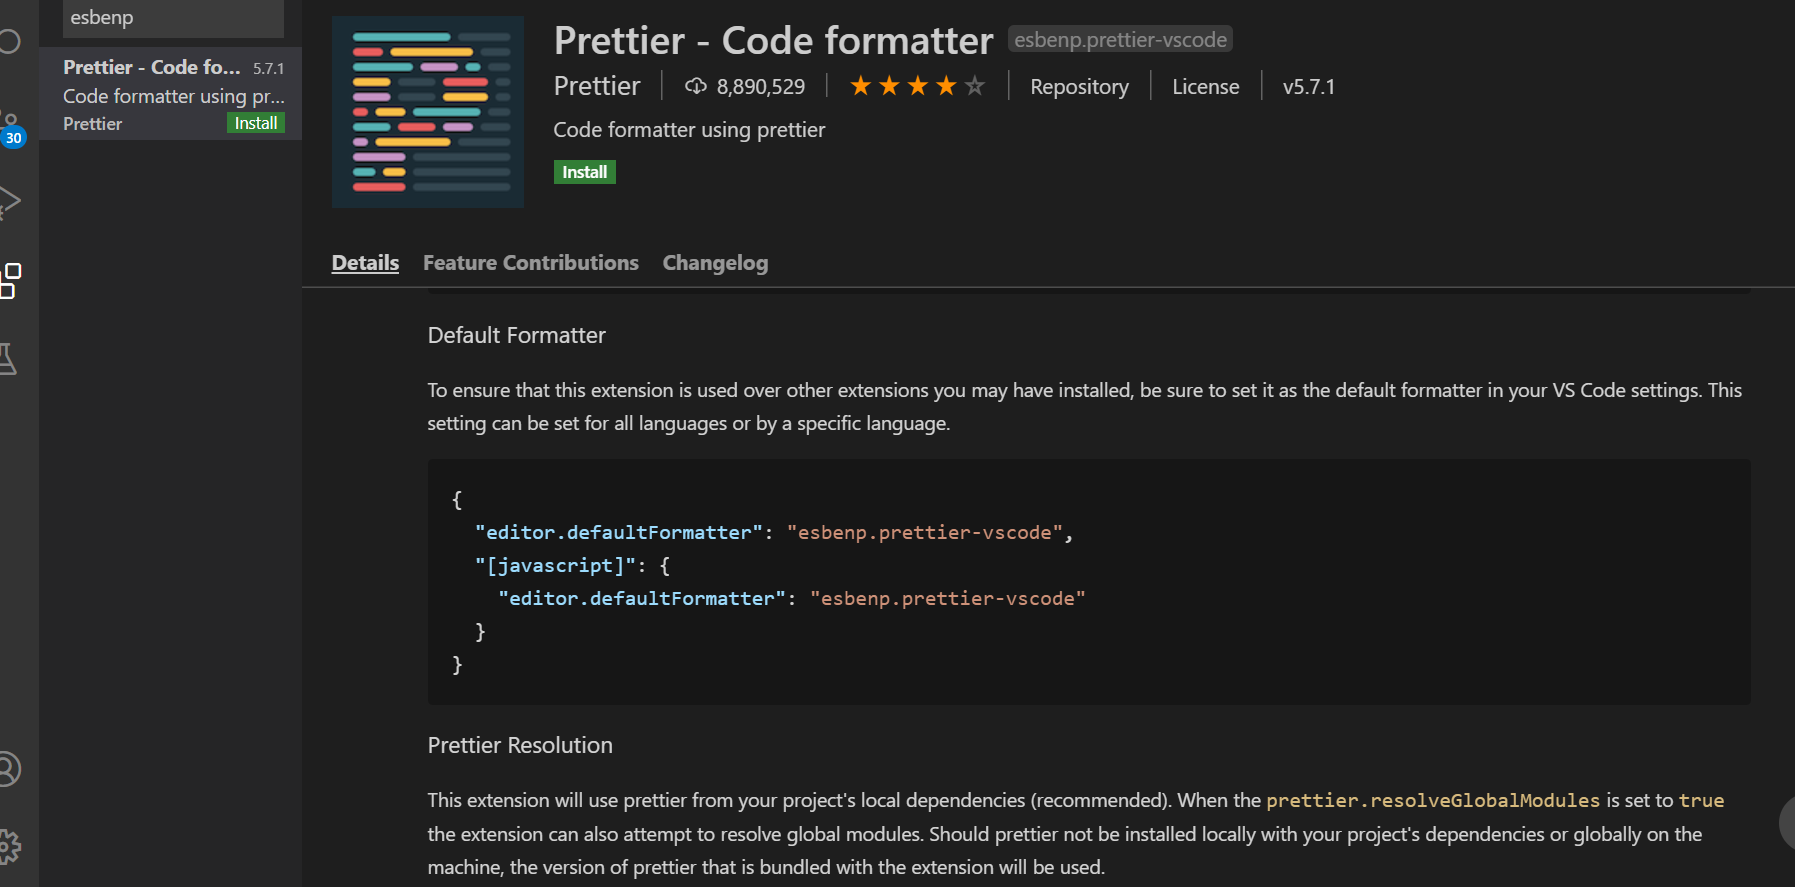Viewport: 1795px width, 887px height.
Task: Install Prettier from the sidebar list item
Action: pyautogui.click(x=256, y=123)
